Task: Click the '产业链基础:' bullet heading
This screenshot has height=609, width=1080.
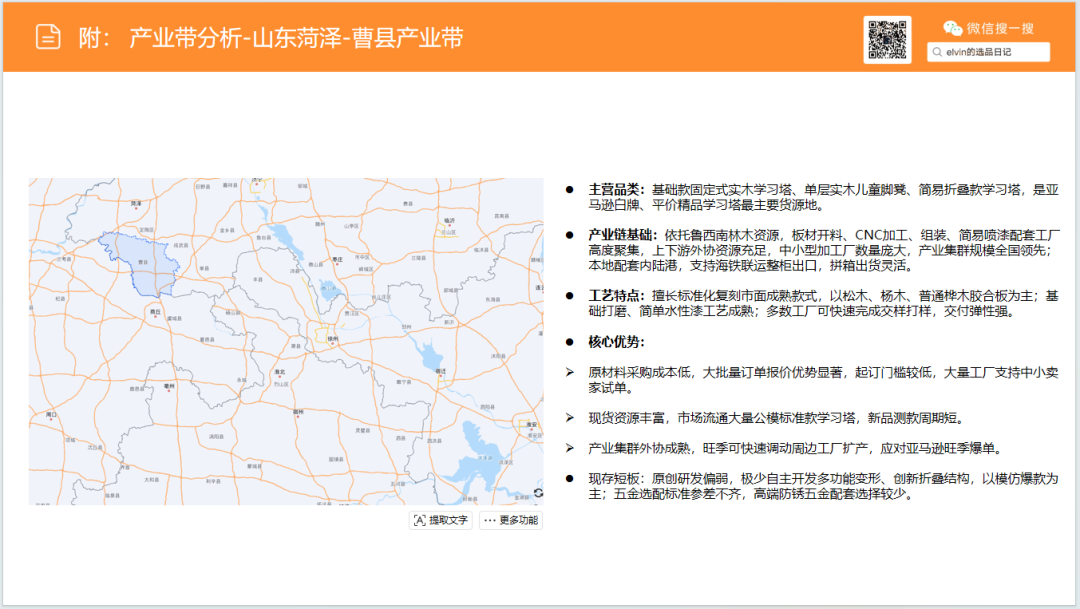Action: (623, 235)
